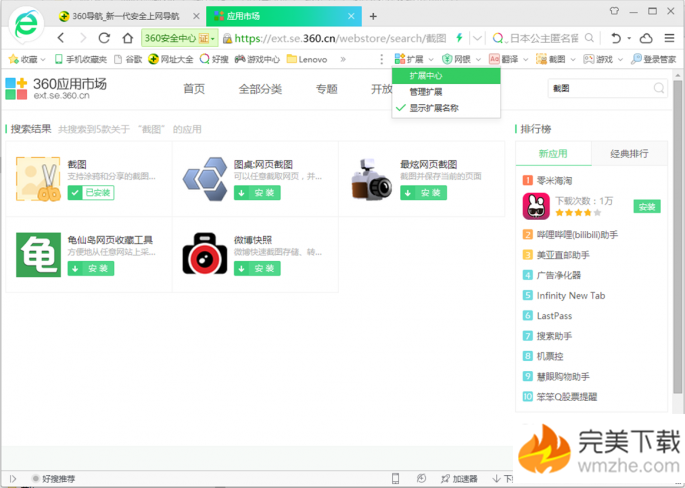Click the 截图 scissors app icon

(38, 179)
